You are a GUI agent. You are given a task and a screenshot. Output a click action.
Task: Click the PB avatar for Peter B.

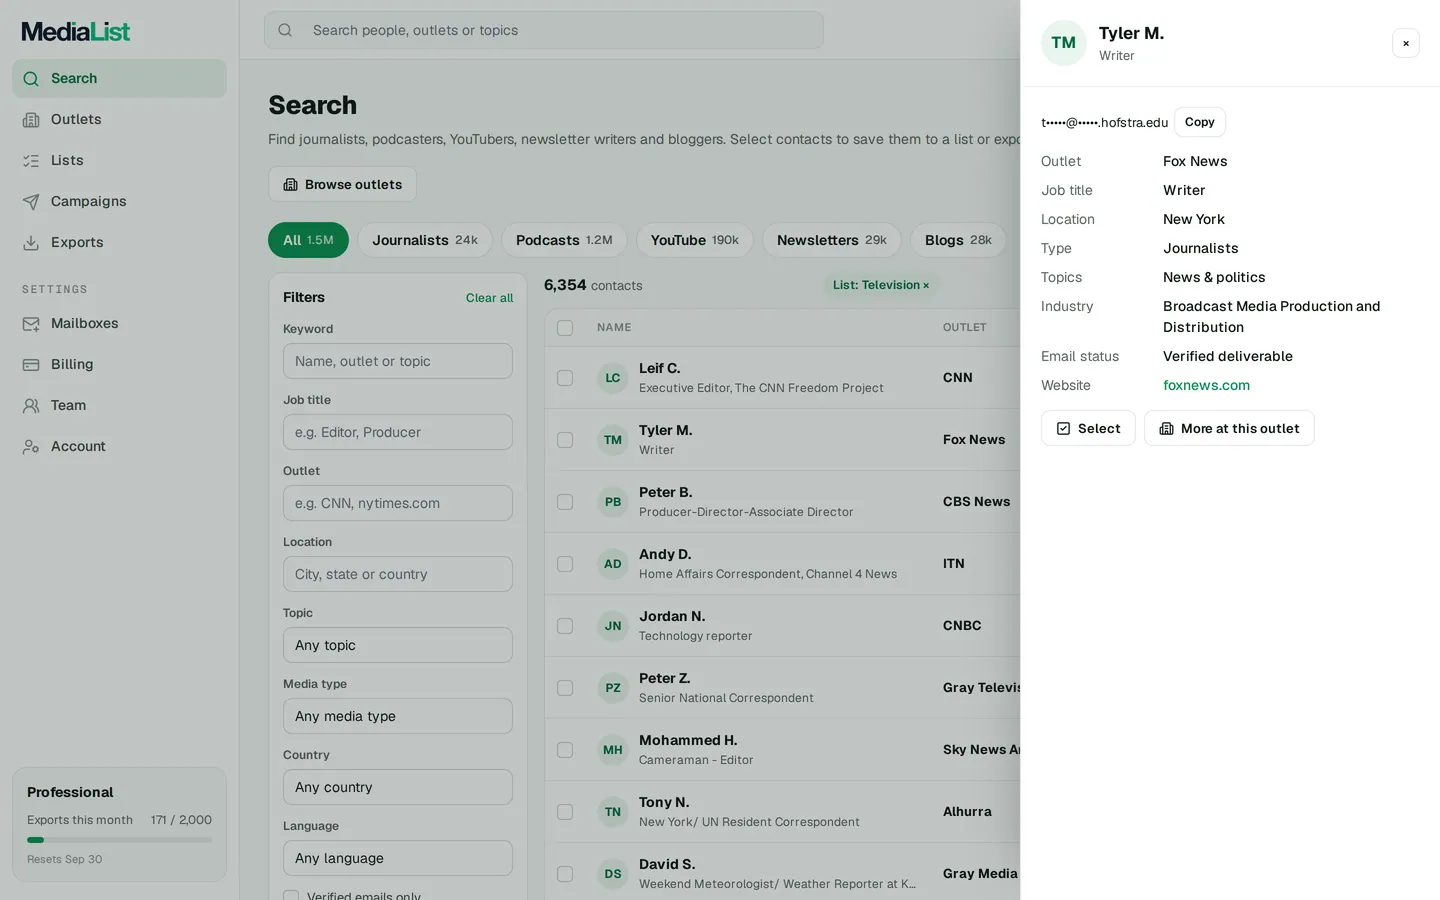[x=612, y=502]
